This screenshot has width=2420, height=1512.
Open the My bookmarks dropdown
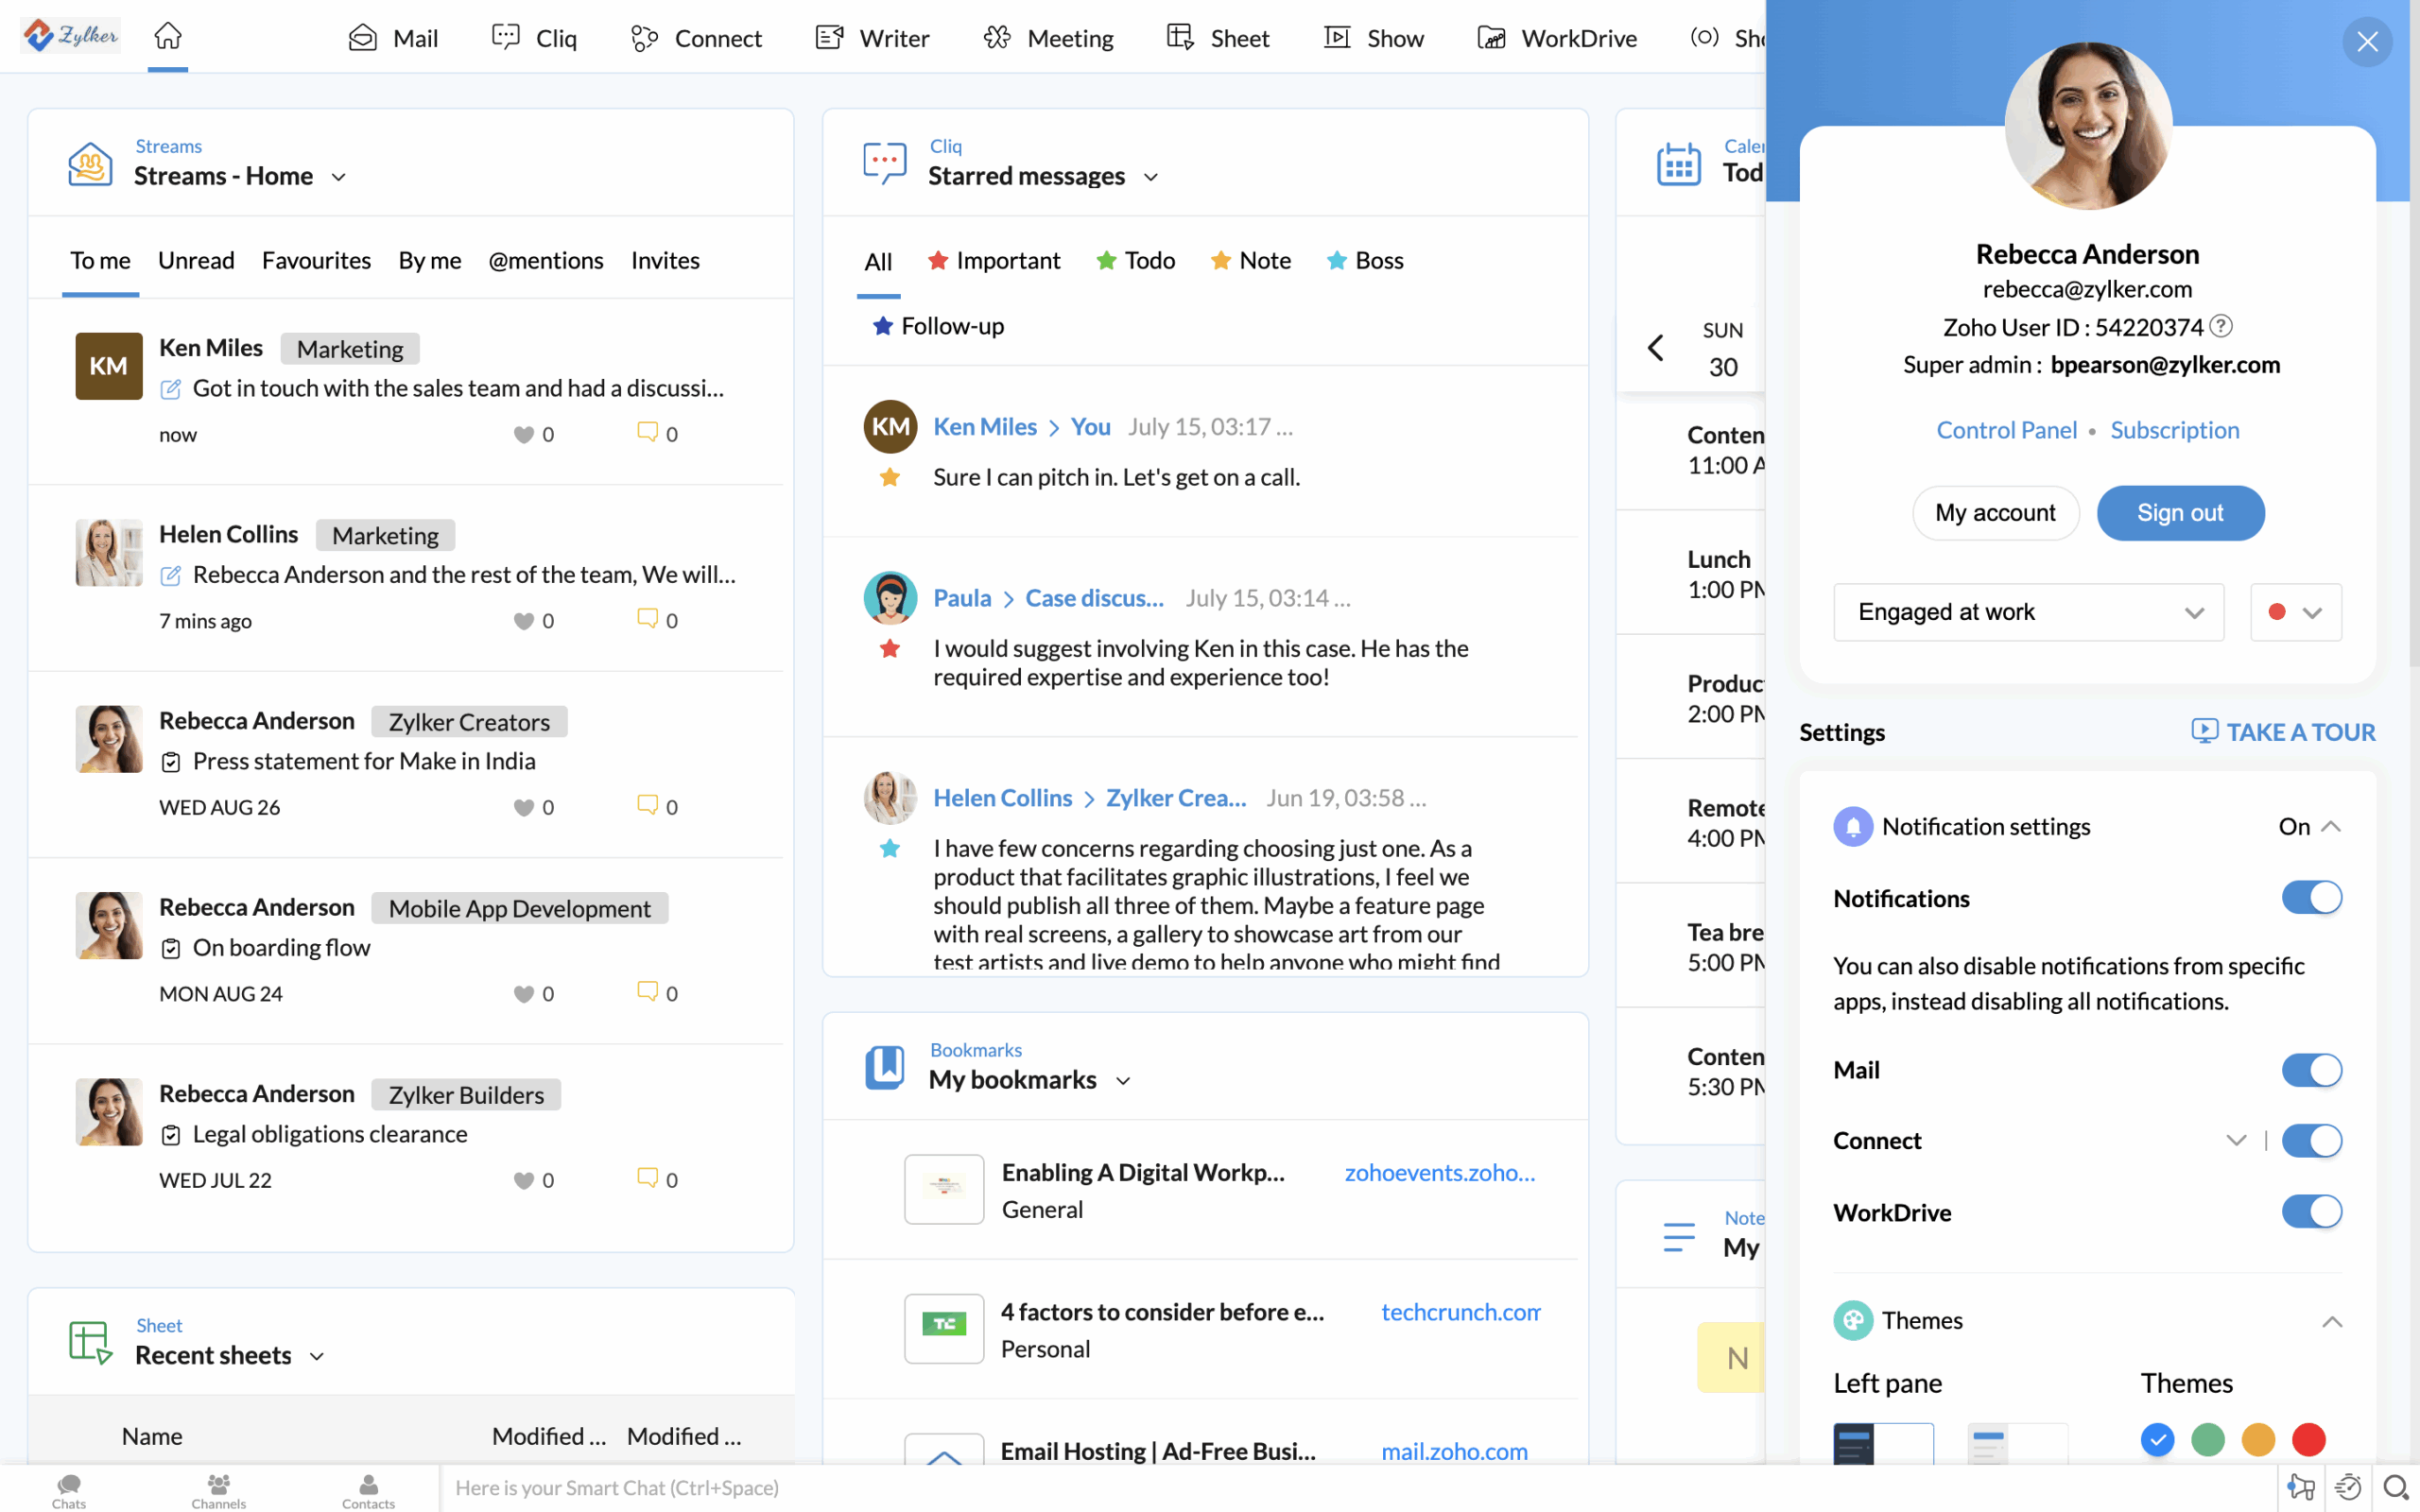click(x=1123, y=1081)
